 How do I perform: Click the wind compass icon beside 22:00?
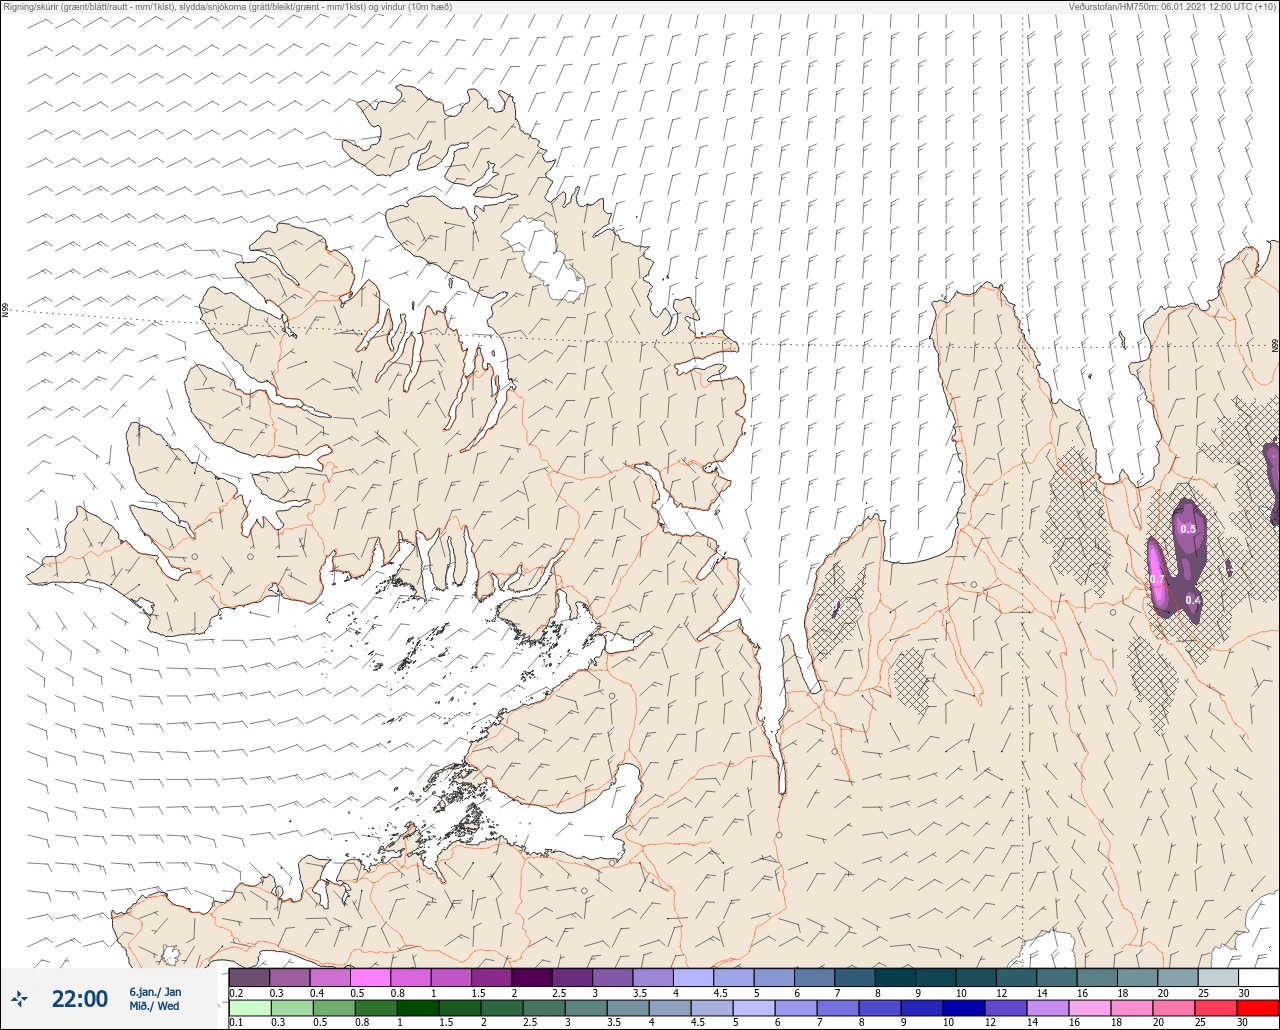point(20,998)
